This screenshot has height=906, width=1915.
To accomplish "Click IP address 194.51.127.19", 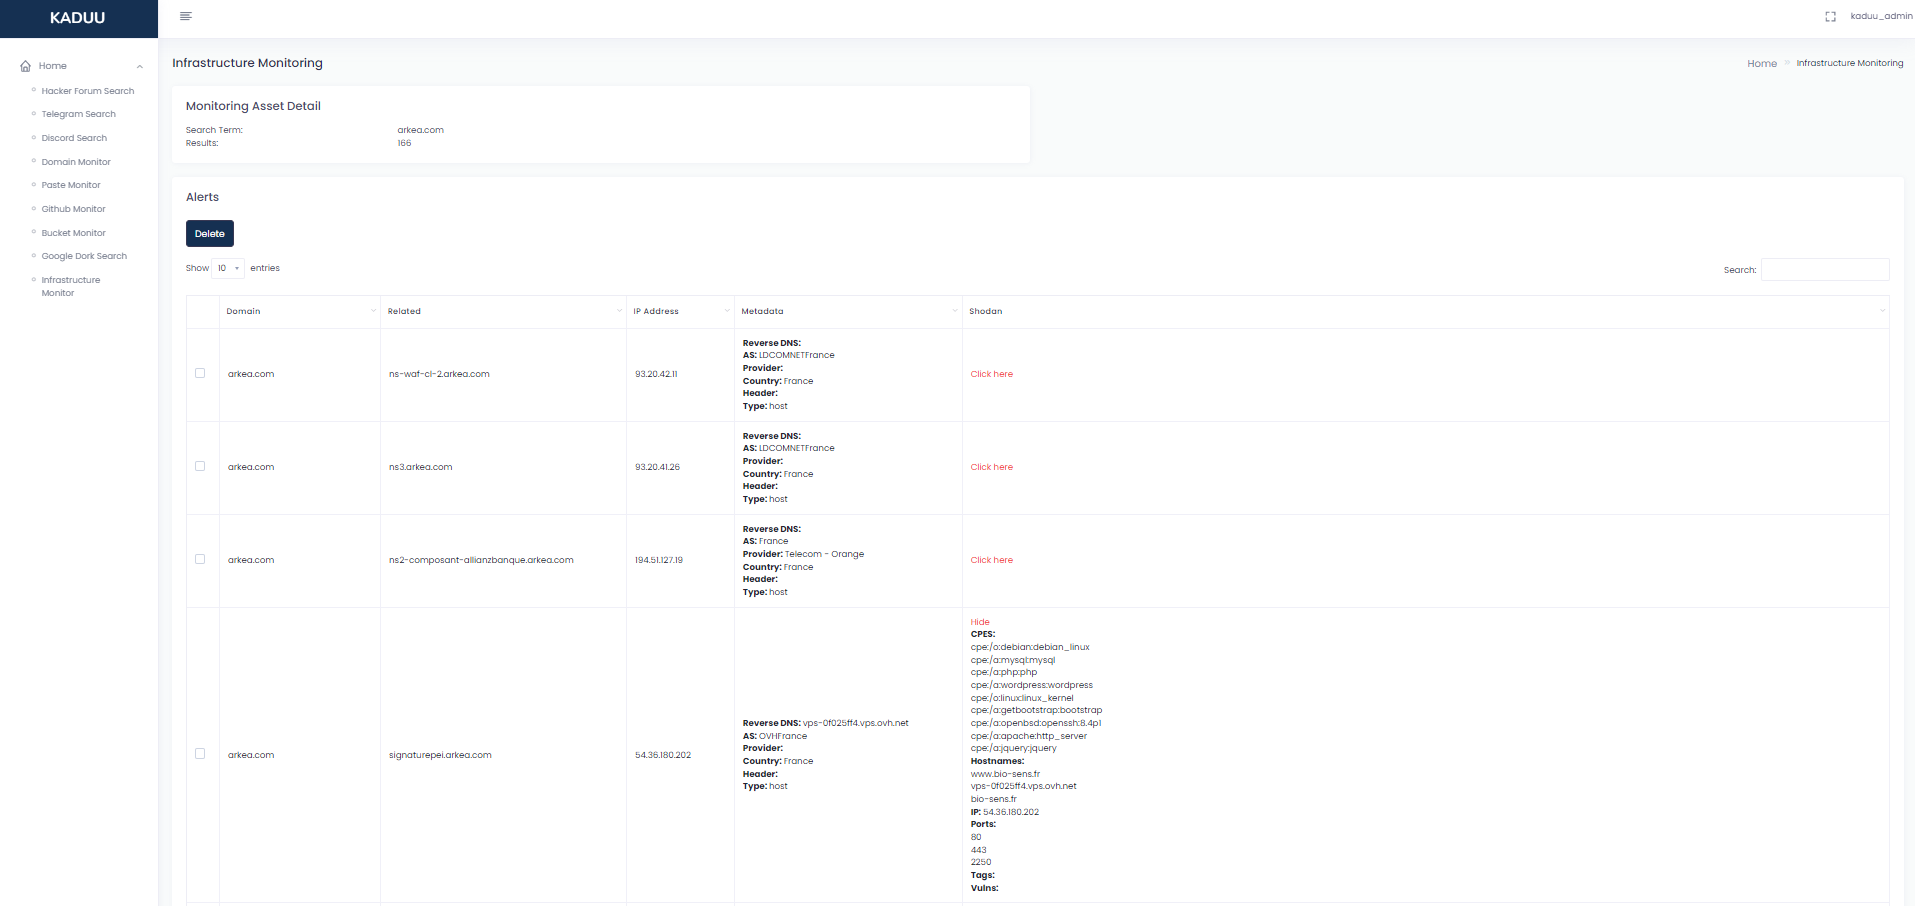I will pos(658,560).
